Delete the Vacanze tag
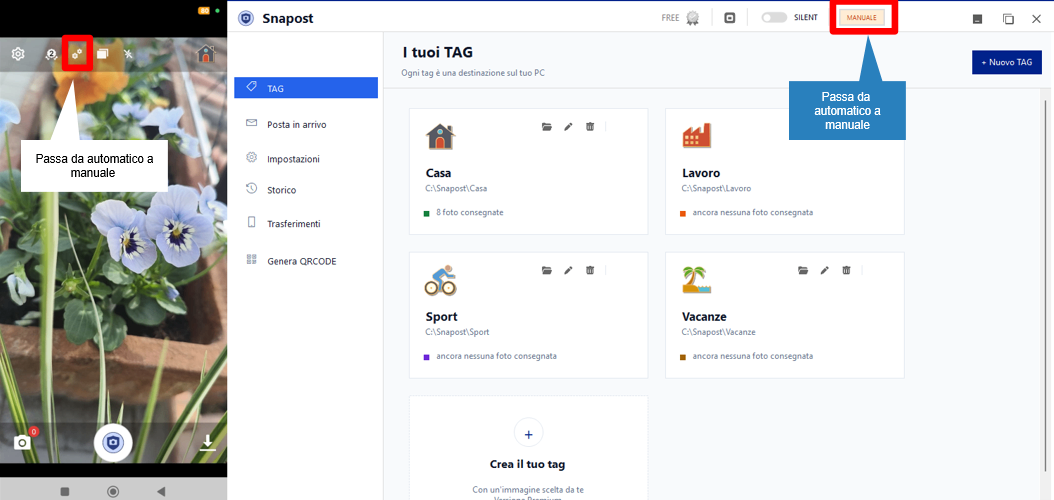The image size is (1054, 500). (846, 270)
